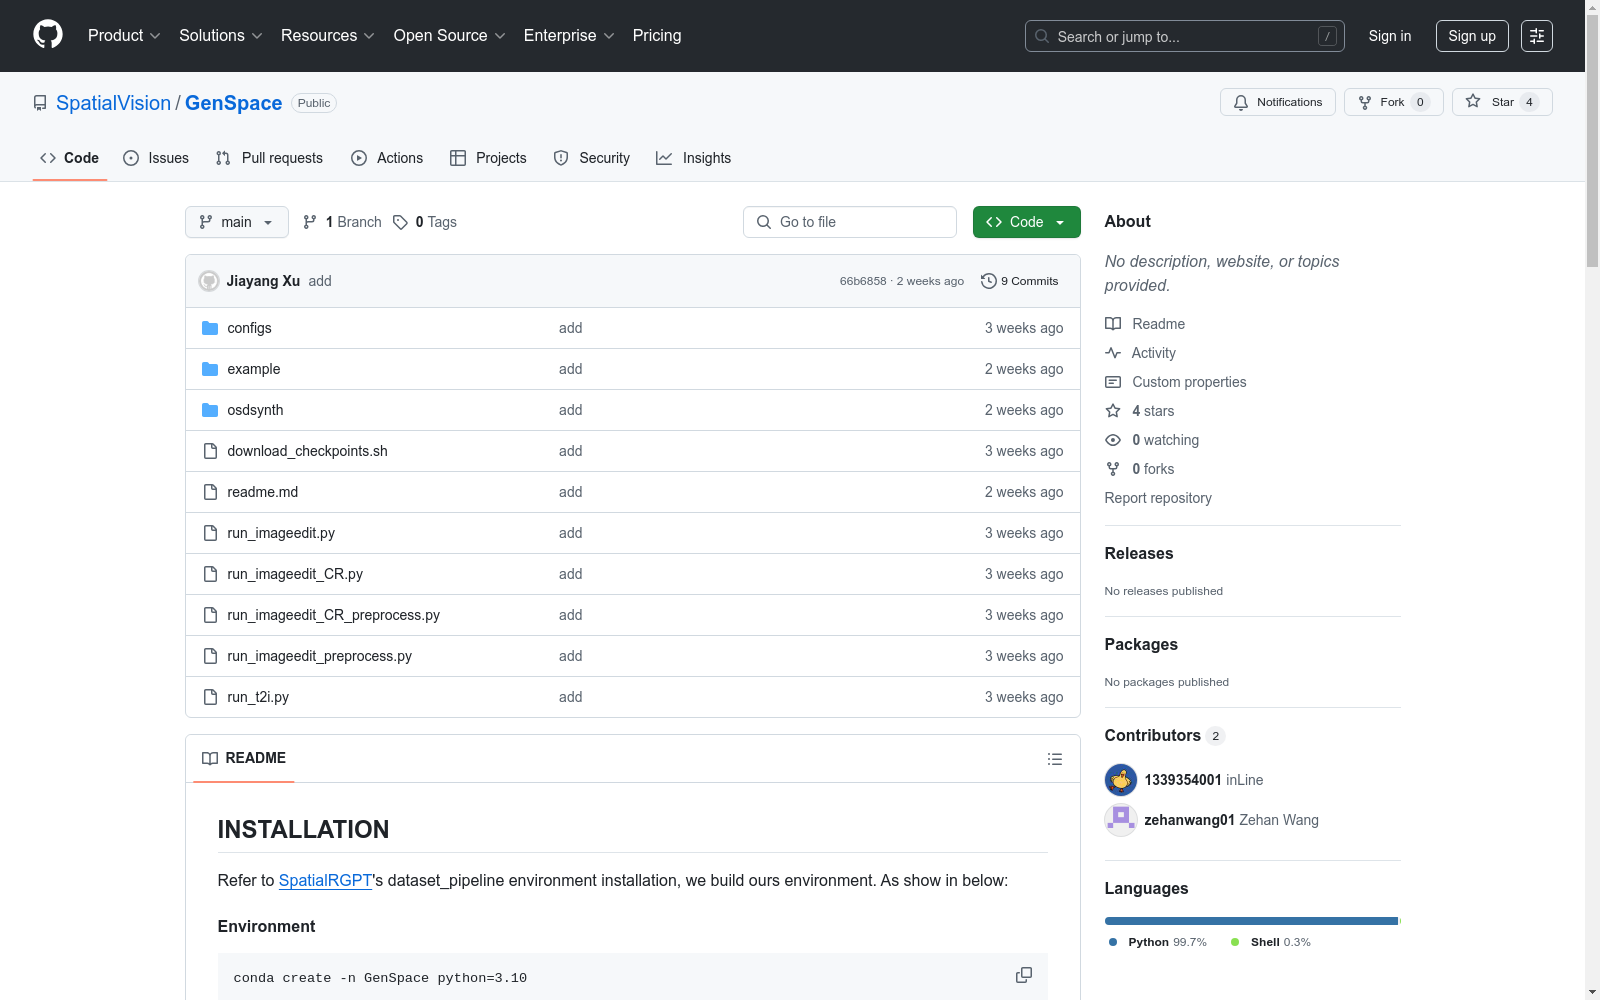Open the GitHub homepage logo

(48, 35)
